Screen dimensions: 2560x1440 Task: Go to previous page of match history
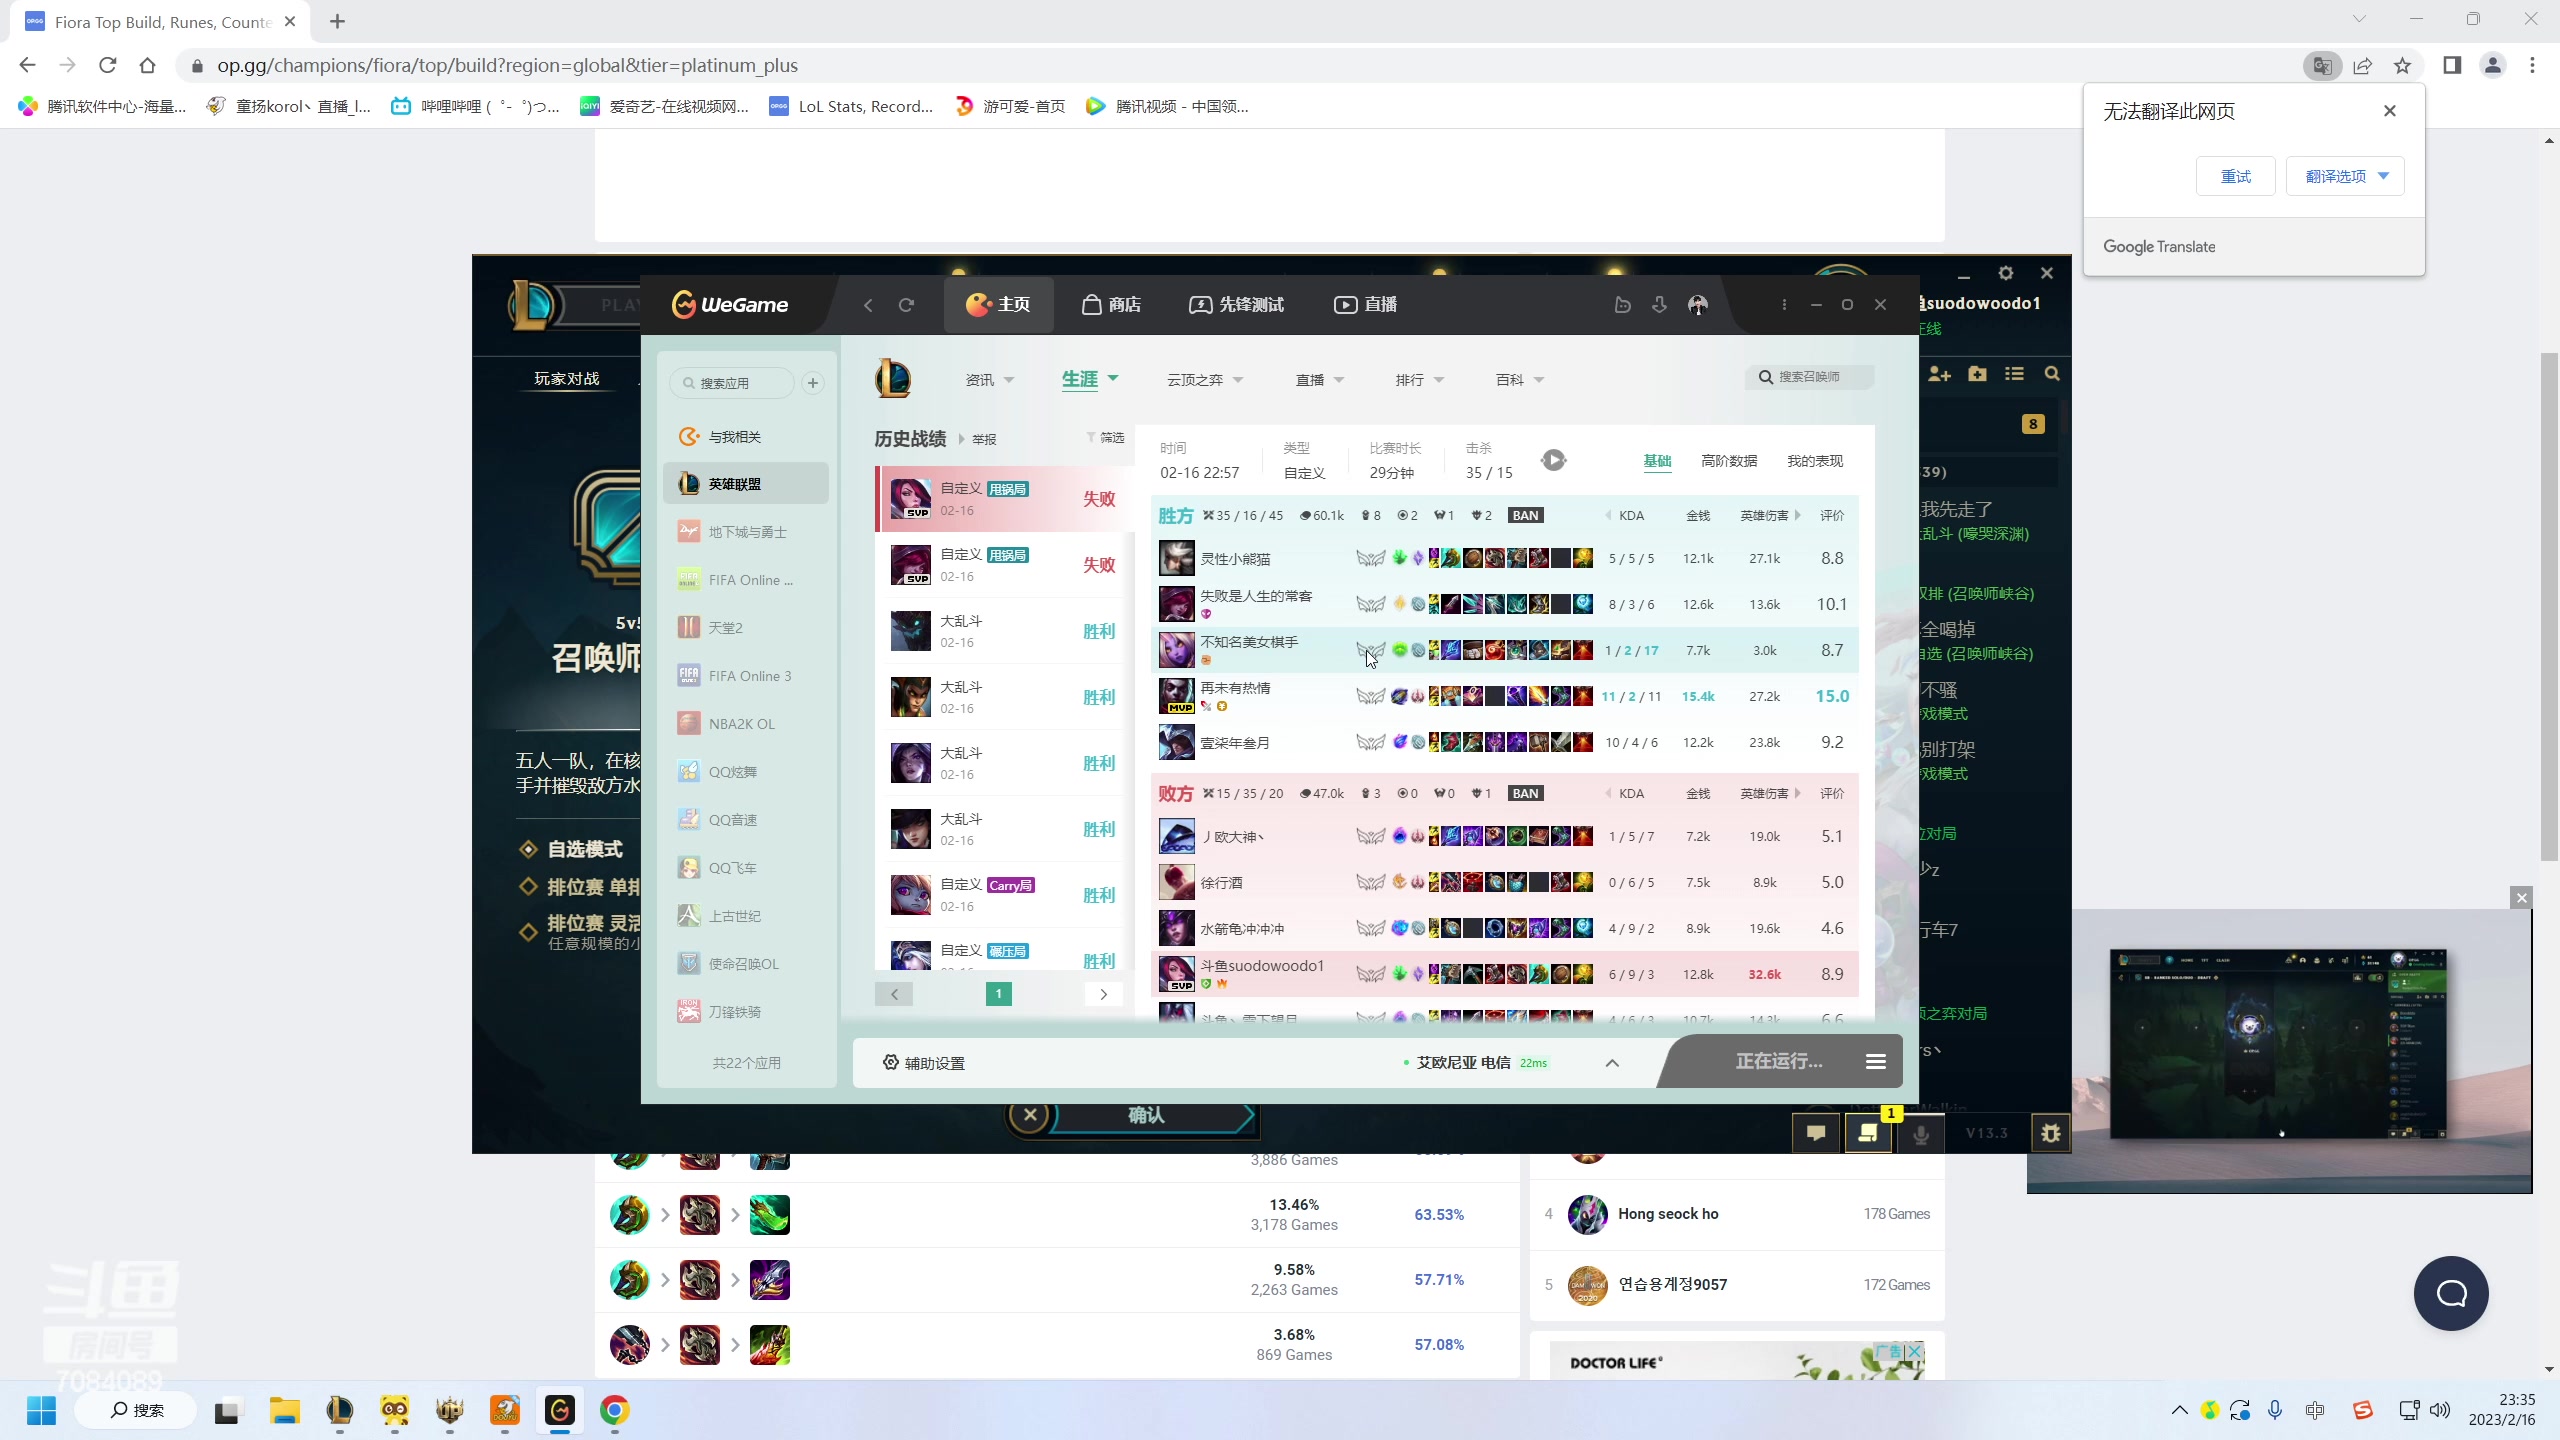(894, 994)
